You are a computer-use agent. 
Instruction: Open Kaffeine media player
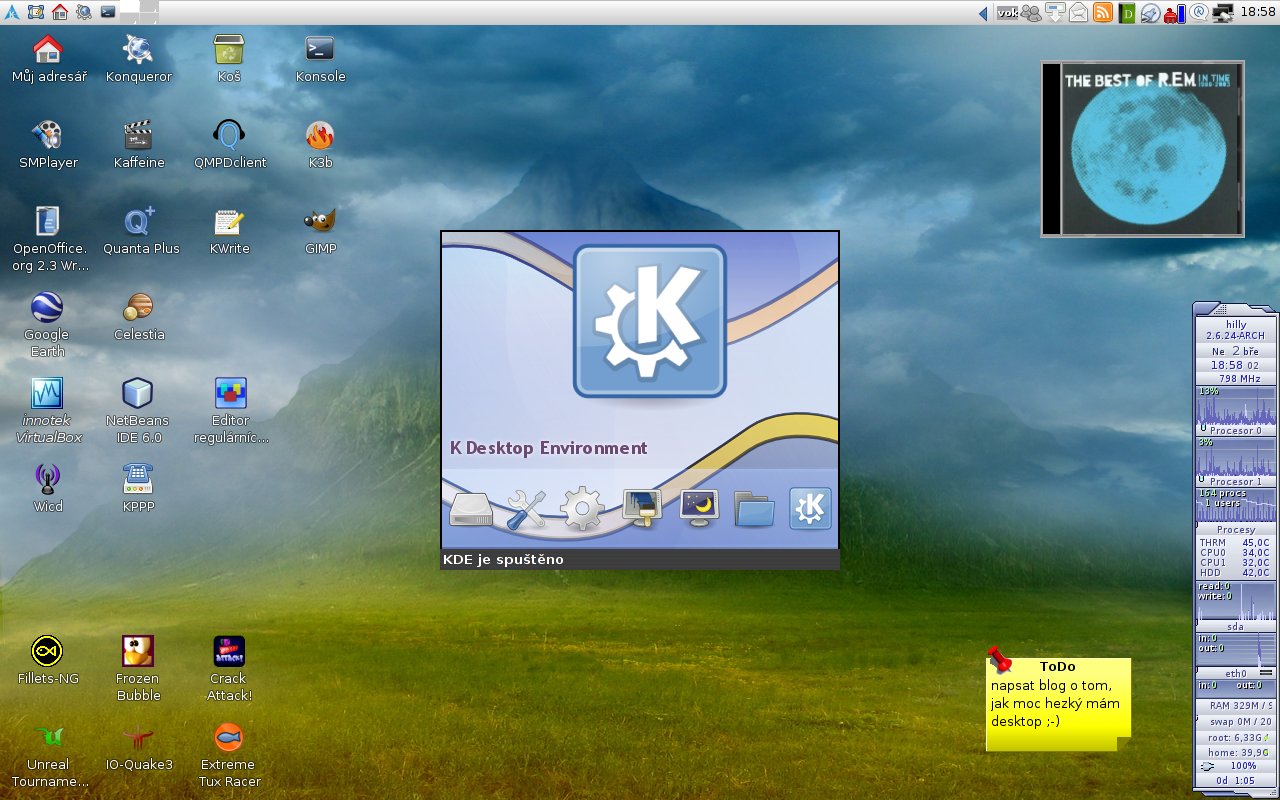138,144
